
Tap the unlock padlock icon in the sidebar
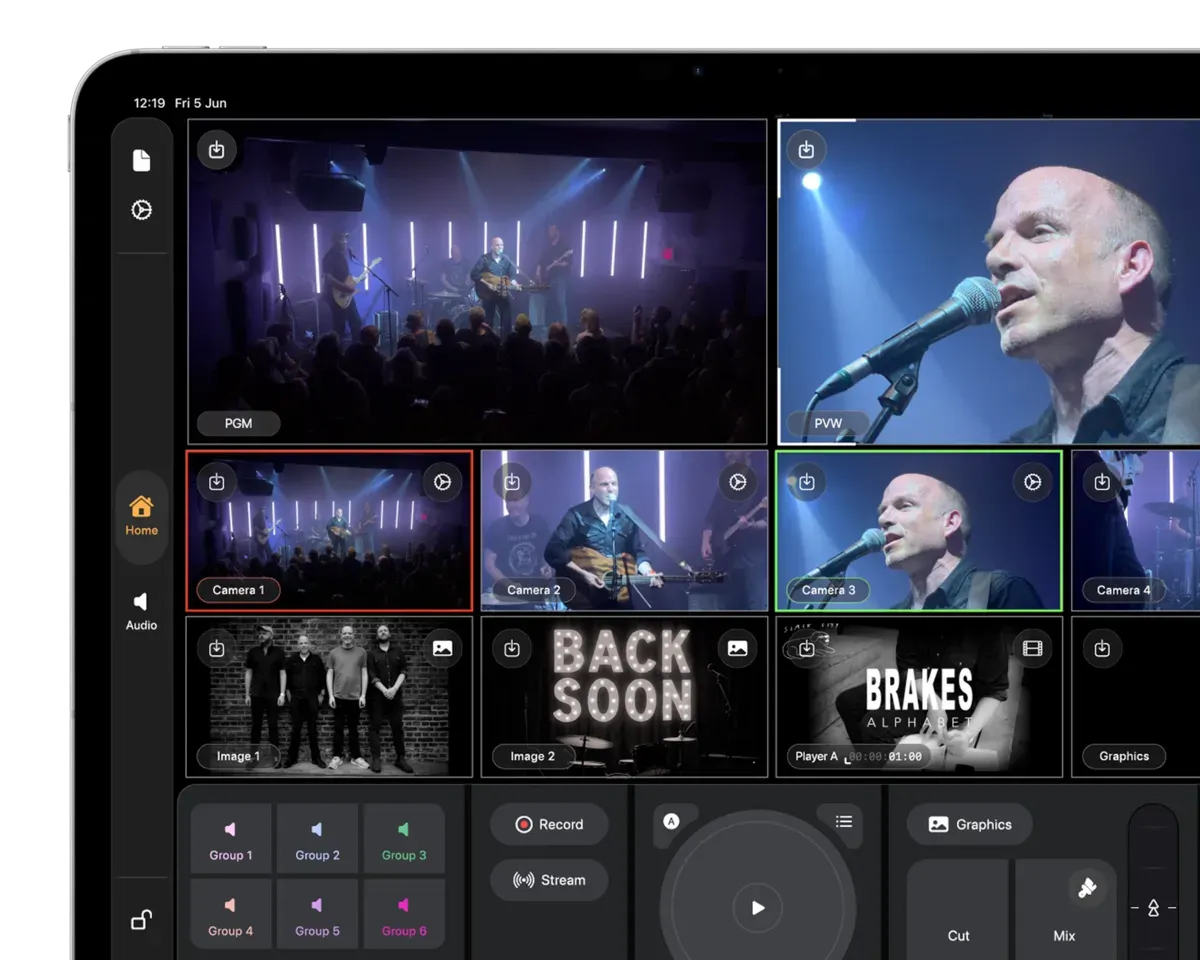pos(142,920)
